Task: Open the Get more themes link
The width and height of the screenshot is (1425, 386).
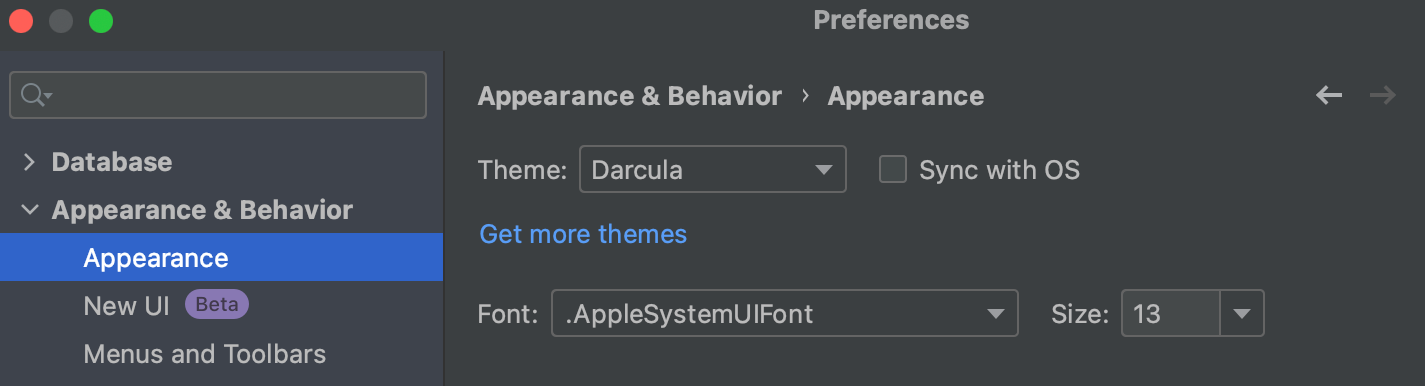Action: [583, 234]
